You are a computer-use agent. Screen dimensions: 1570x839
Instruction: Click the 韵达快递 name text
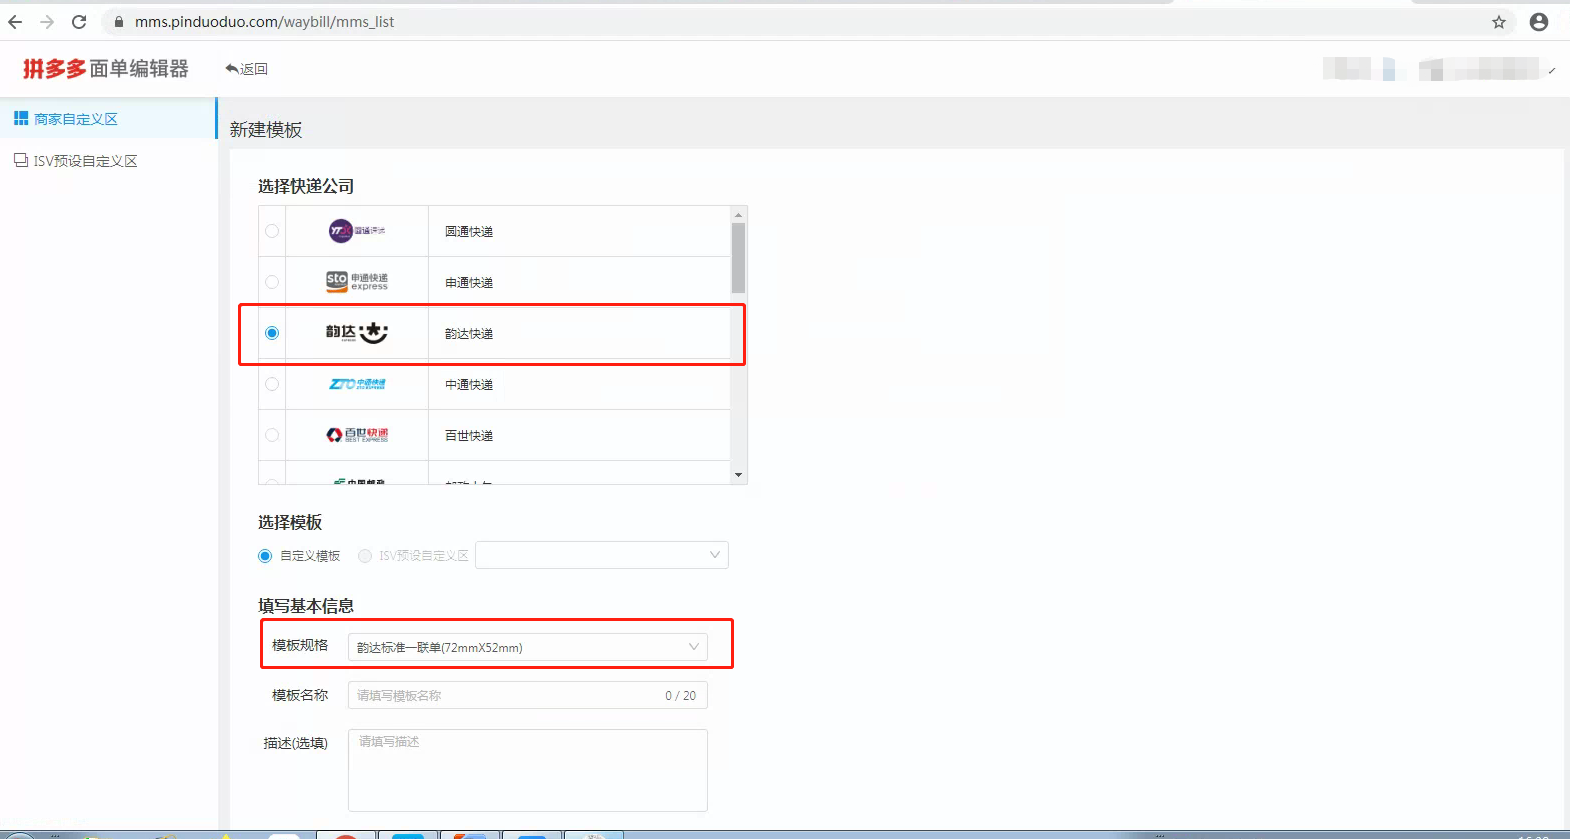469,334
